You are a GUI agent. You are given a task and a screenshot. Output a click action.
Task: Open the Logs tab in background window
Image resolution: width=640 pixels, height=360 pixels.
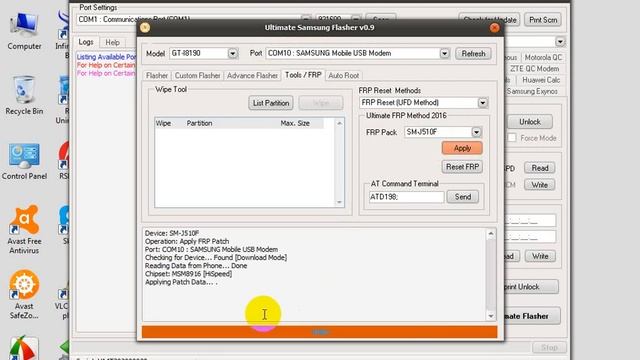pyautogui.click(x=86, y=42)
